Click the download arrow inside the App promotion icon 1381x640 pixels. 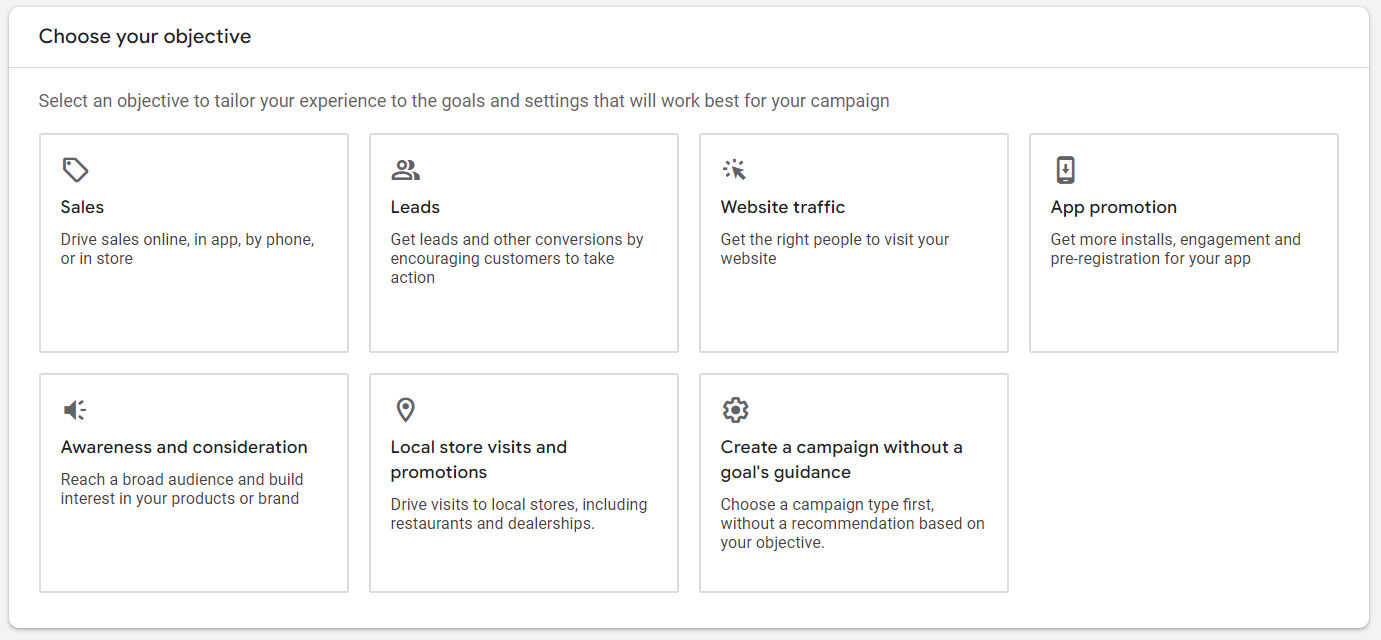[1064, 170]
